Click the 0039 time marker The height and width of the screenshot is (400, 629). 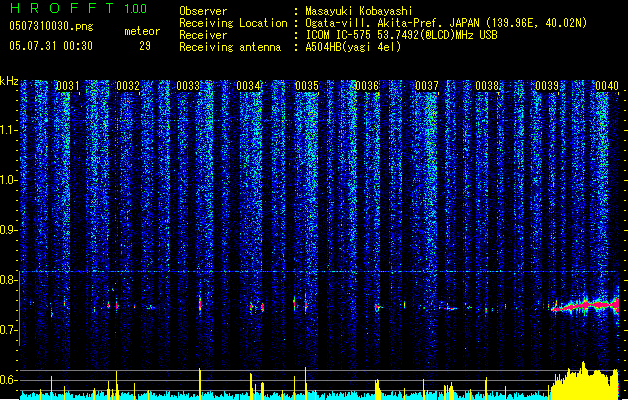(547, 86)
